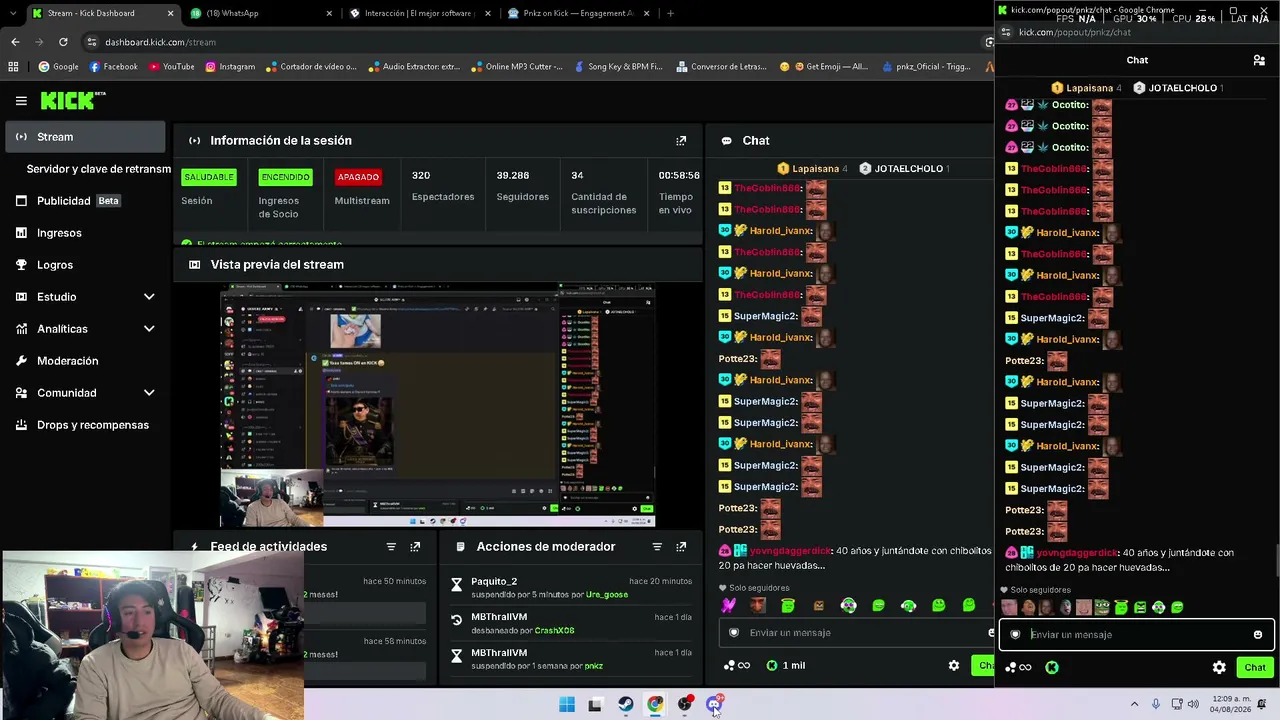This screenshot has height=720, width=1280.
Task: Open the Chrome apps grid on bookmarks bar
Action: click(x=13, y=67)
